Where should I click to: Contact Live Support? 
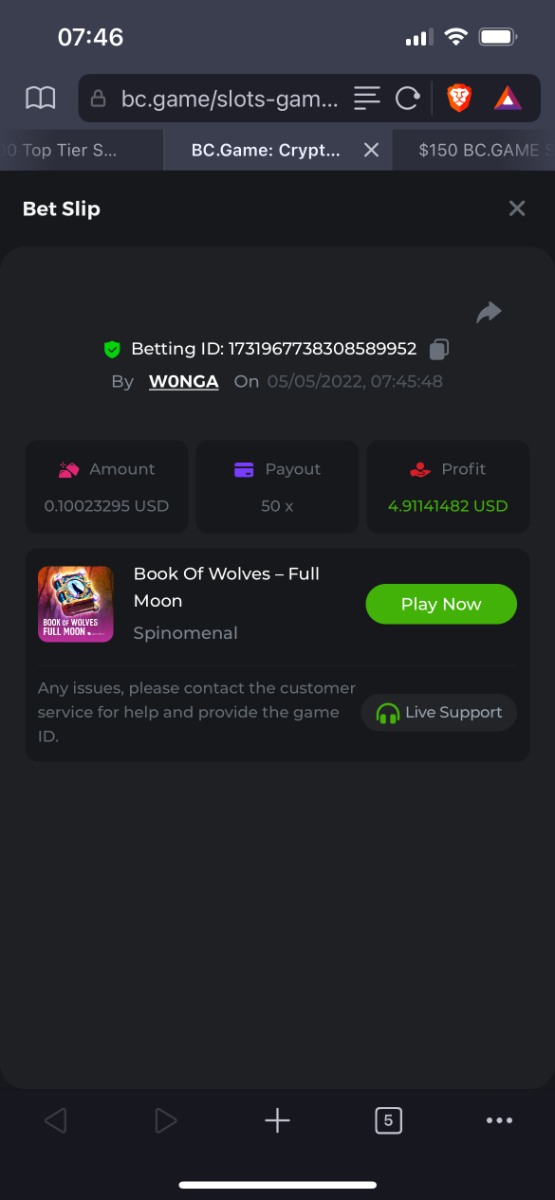coord(439,713)
